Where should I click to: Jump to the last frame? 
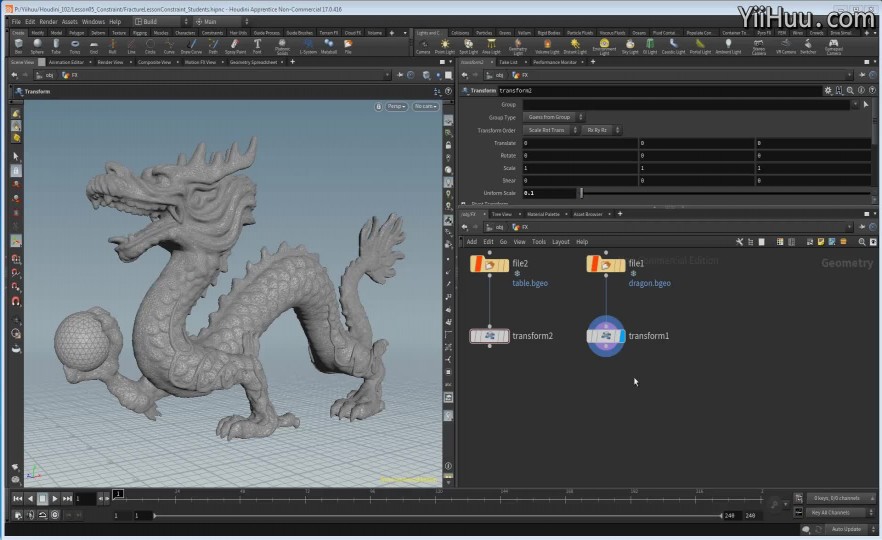(67, 498)
